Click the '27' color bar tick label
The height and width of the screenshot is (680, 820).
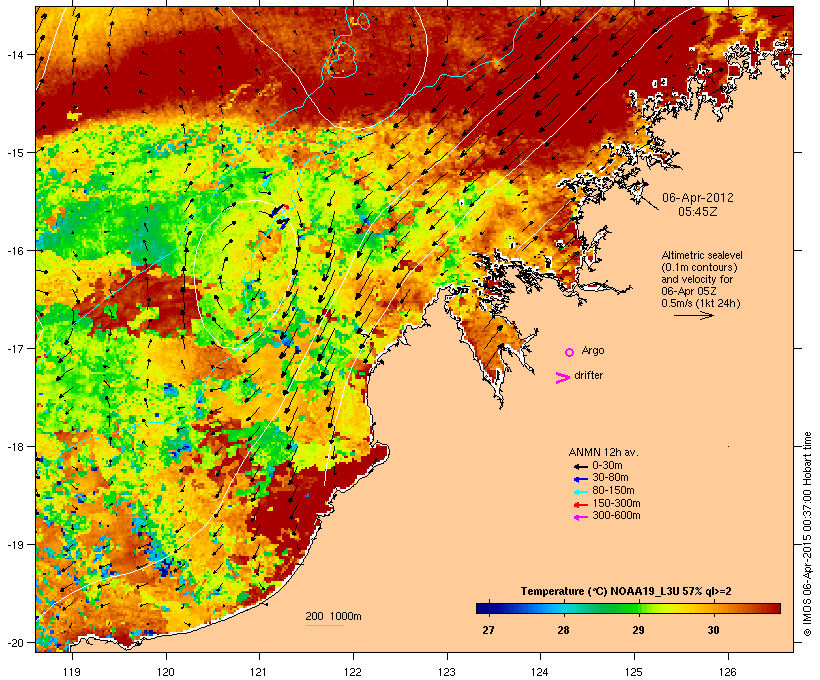[488, 630]
